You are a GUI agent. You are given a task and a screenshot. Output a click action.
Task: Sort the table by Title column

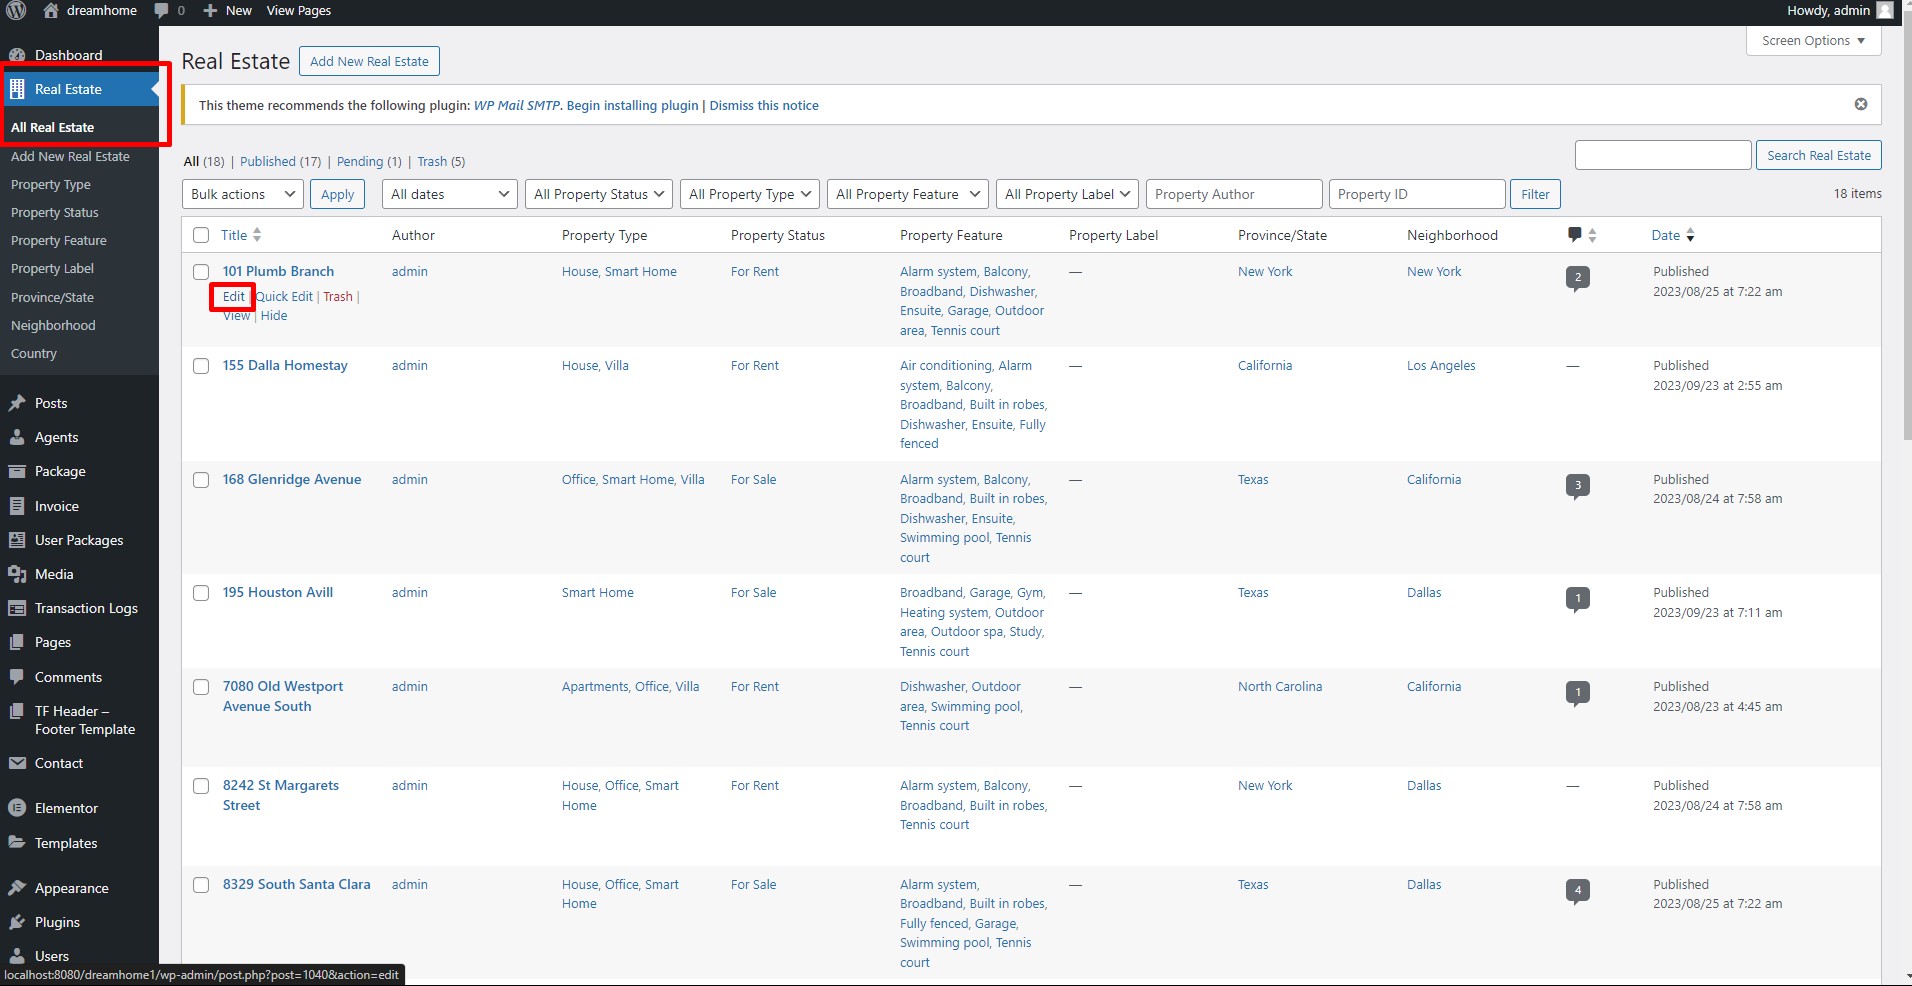coord(241,235)
